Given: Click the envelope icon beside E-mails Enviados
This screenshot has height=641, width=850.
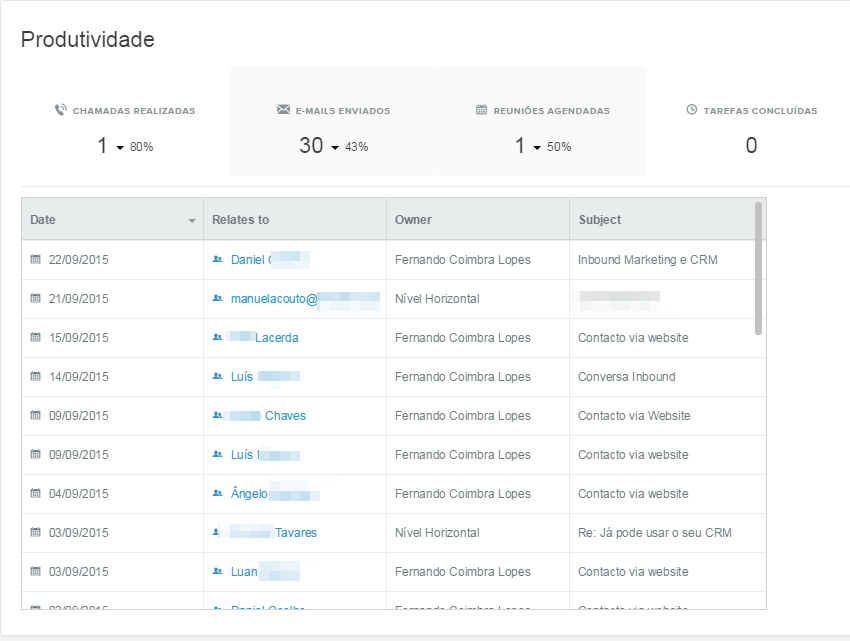Looking at the screenshot, I should 283,110.
